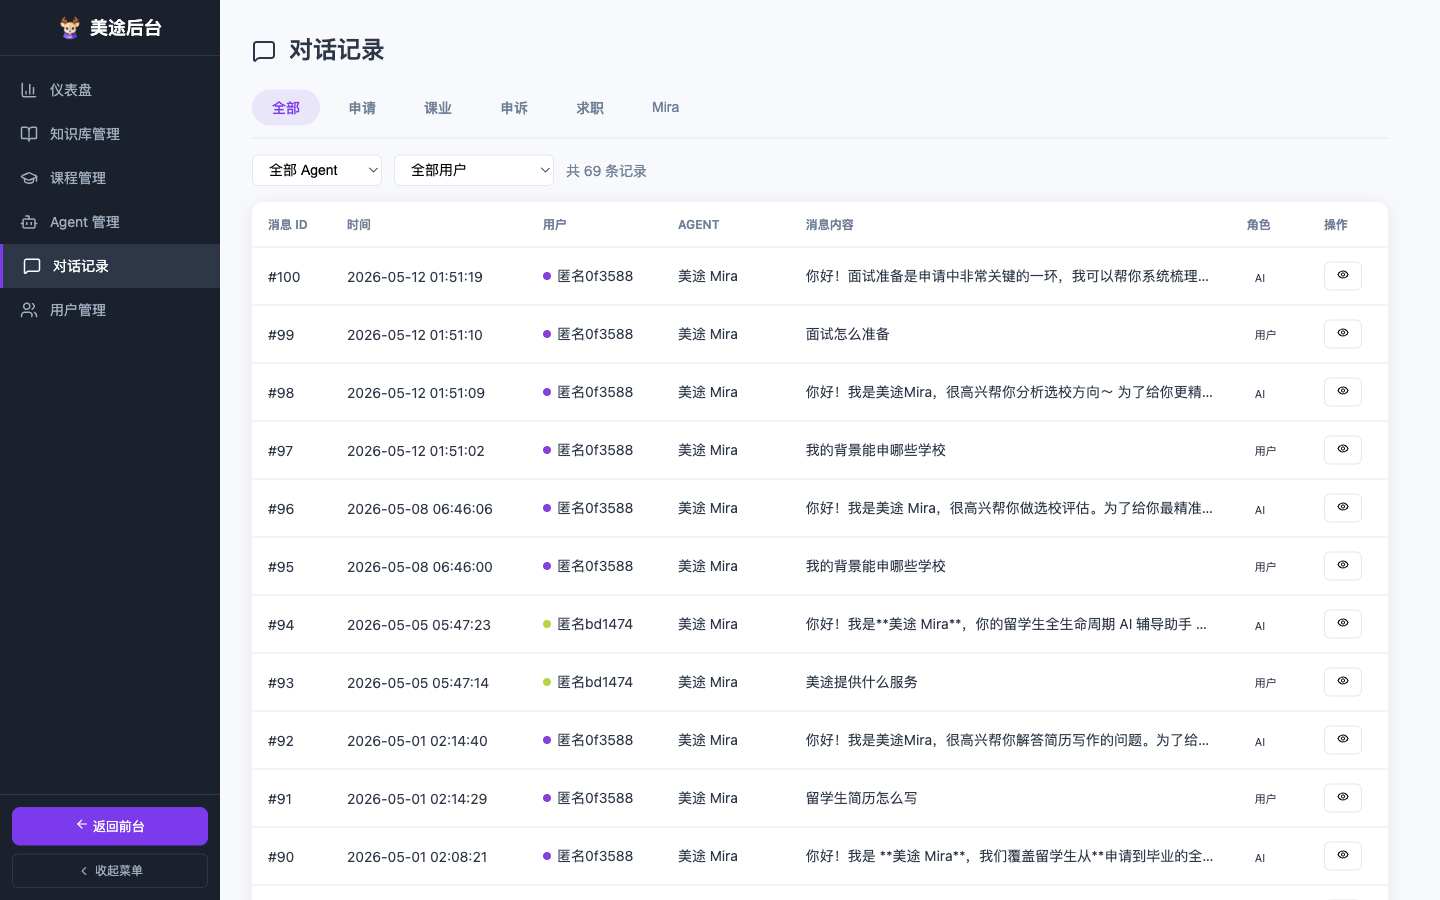Collapse the menu with 收起菜单

(110, 871)
